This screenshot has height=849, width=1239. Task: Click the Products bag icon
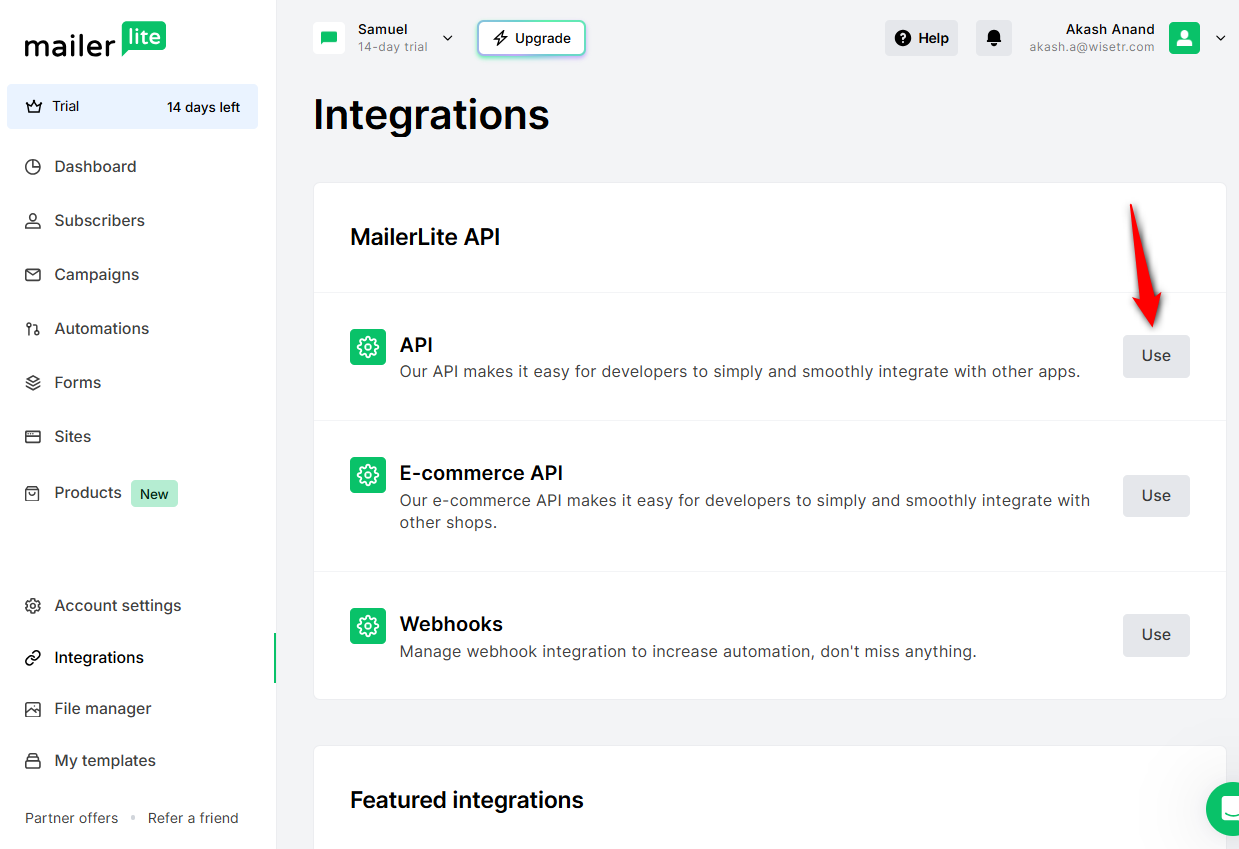(33, 493)
